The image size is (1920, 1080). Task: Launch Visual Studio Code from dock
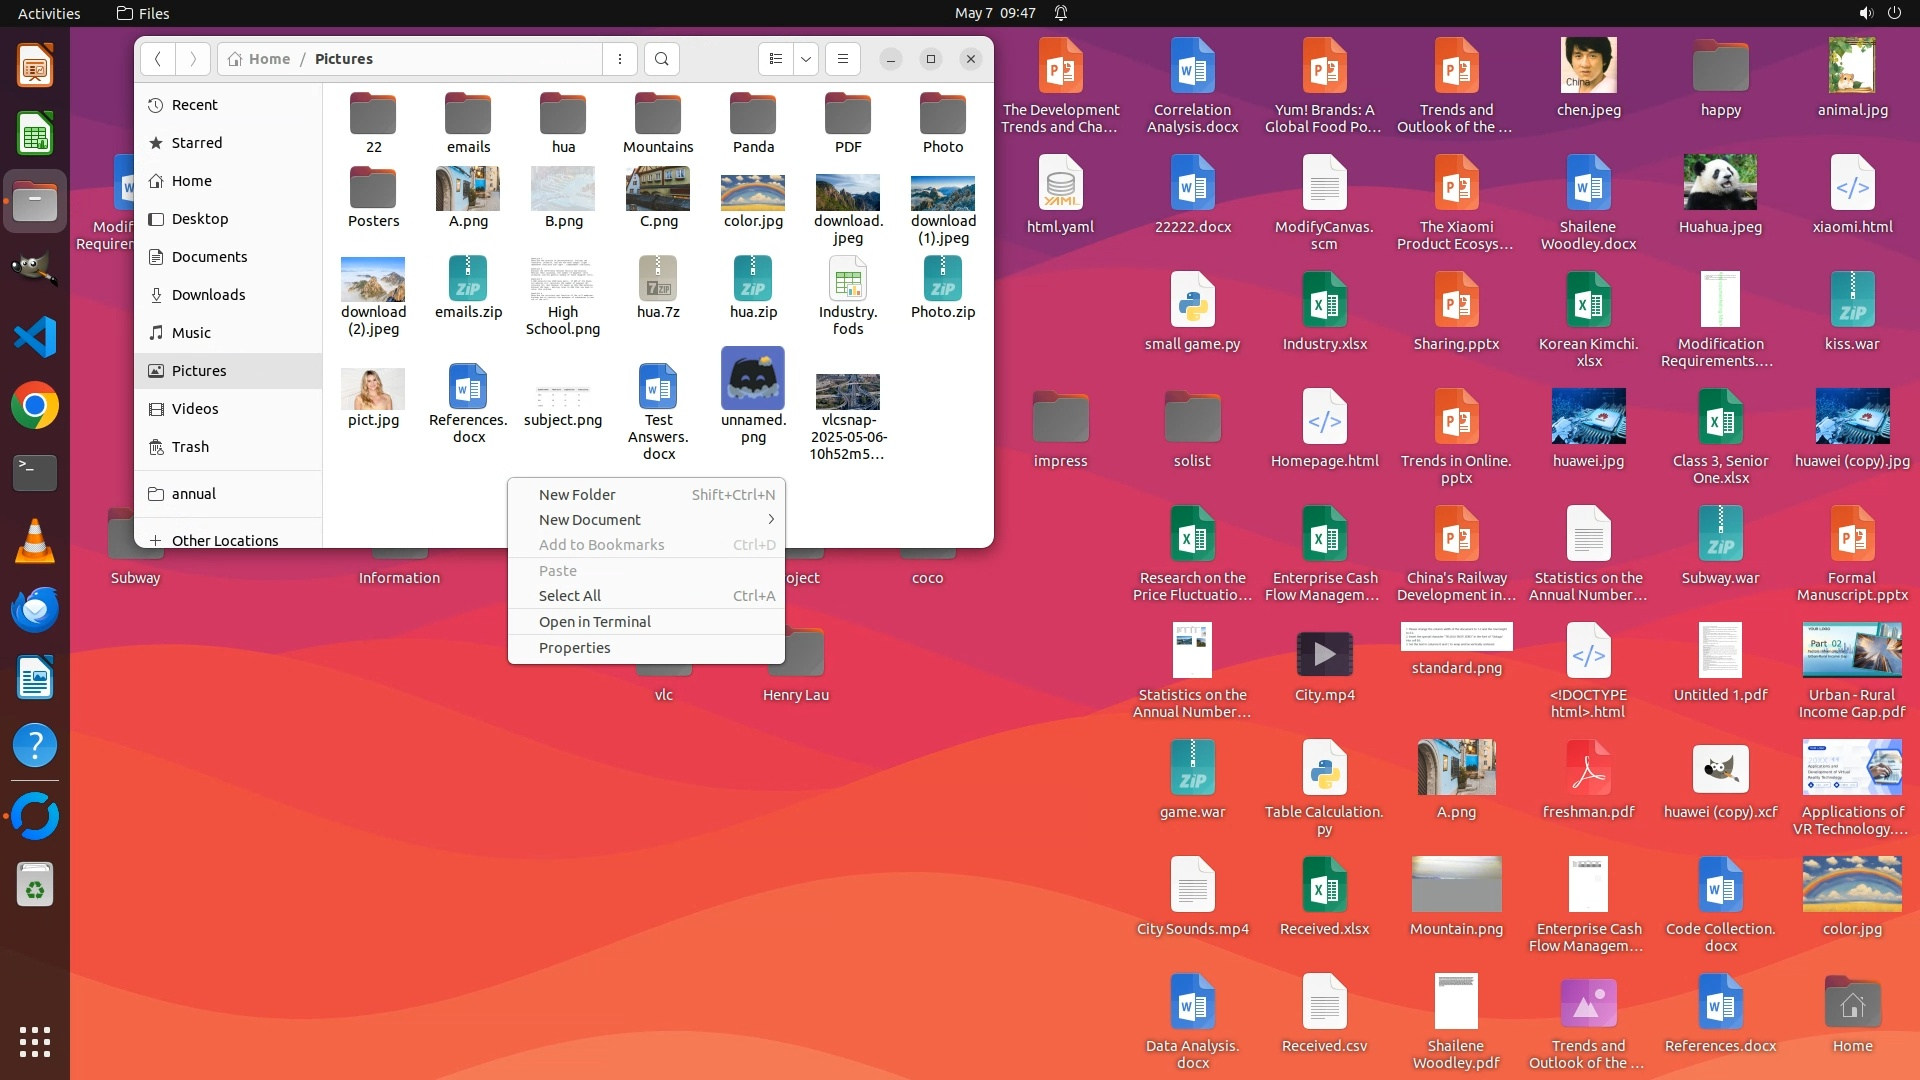[x=35, y=337]
